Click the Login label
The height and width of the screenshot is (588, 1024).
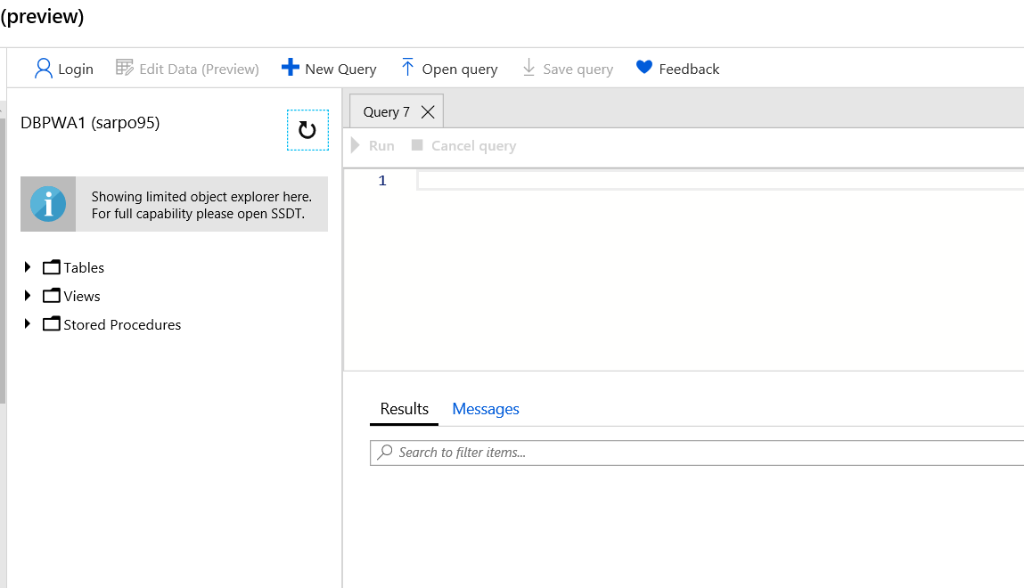pos(76,69)
